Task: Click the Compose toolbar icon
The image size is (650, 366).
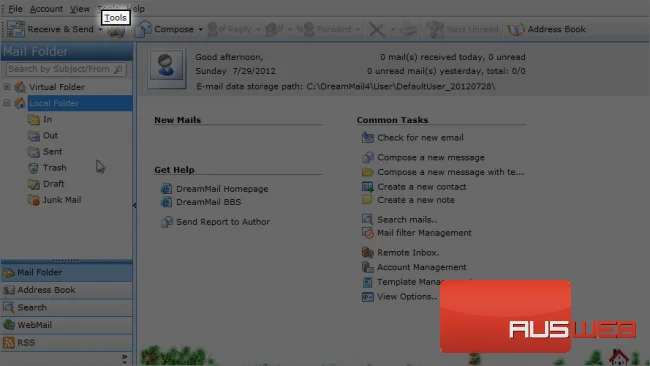Action: [x=143, y=29]
